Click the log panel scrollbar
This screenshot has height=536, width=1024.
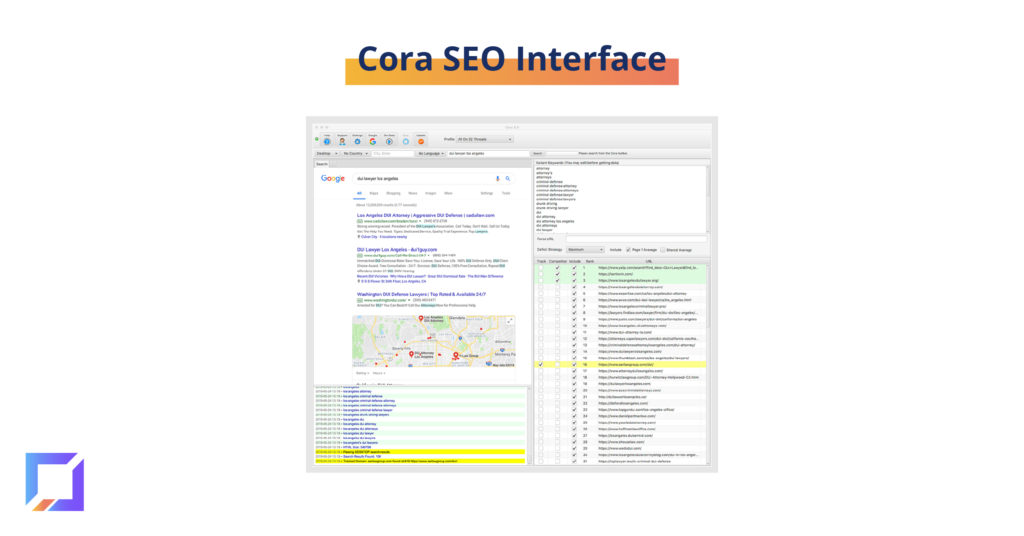[x=528, y=425]
